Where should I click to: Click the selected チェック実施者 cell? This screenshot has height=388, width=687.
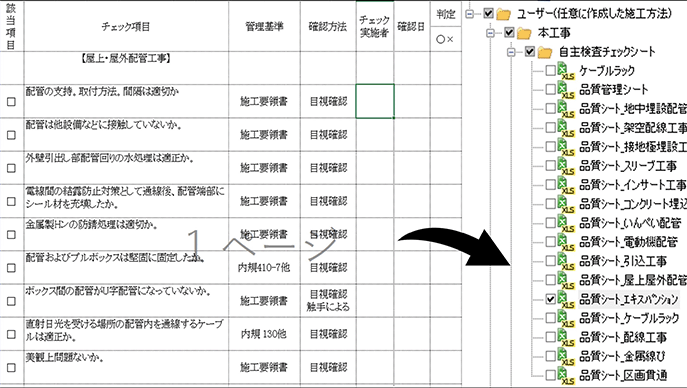click(x=375, y=101)
